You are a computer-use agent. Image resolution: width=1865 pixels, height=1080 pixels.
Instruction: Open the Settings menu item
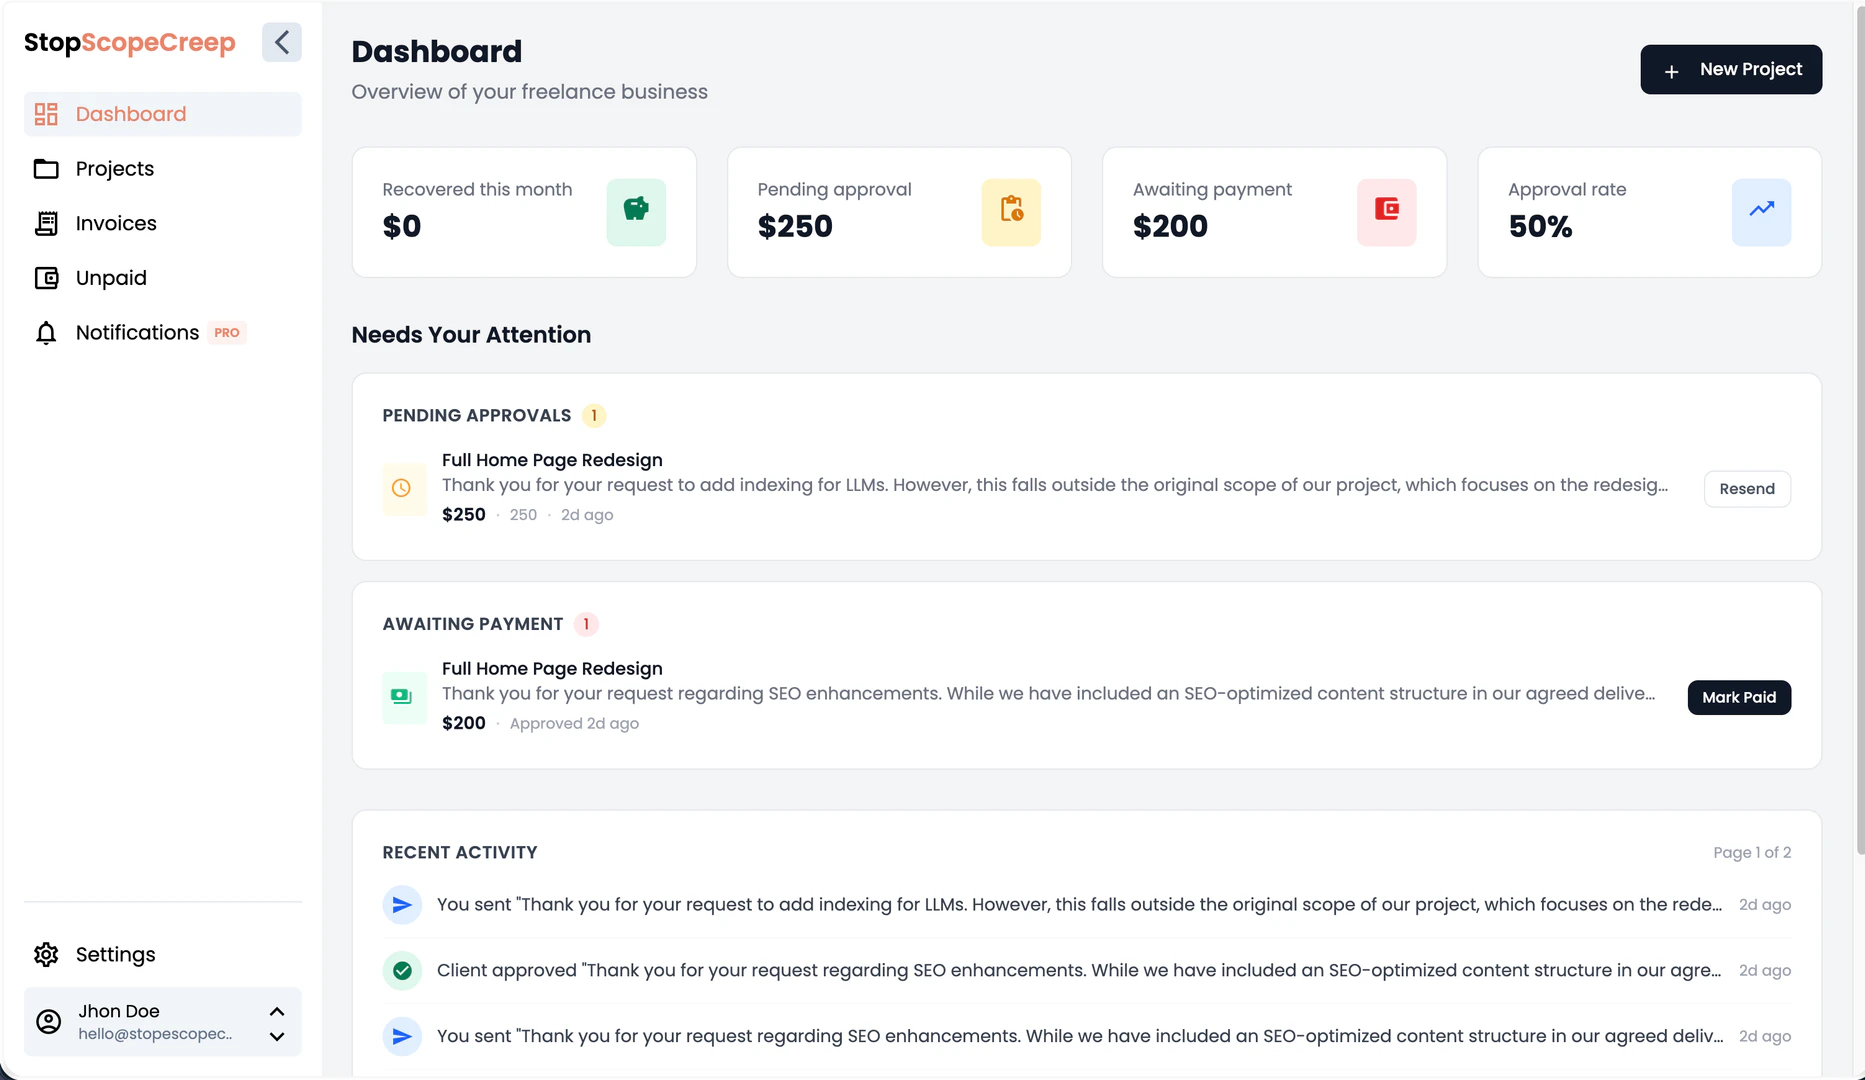coord(115,954)
